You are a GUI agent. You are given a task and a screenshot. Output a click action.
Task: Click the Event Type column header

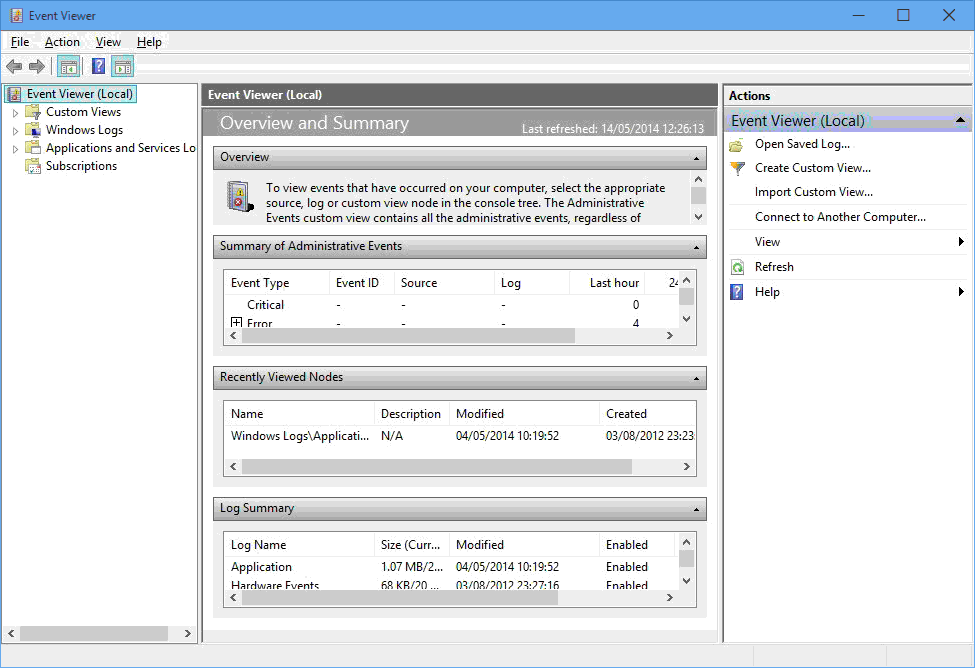(260, 283)
